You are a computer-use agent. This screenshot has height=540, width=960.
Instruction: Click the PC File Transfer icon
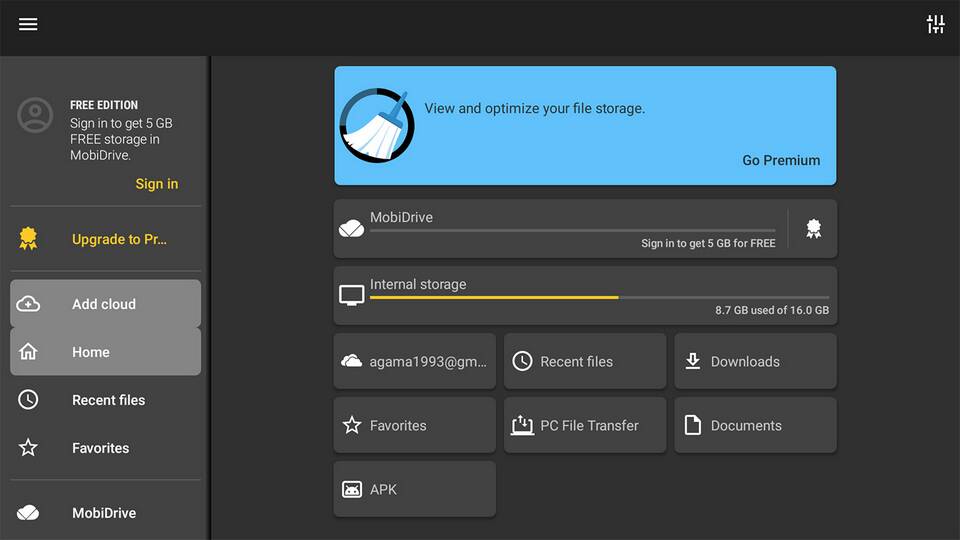[x=522, y=425]
